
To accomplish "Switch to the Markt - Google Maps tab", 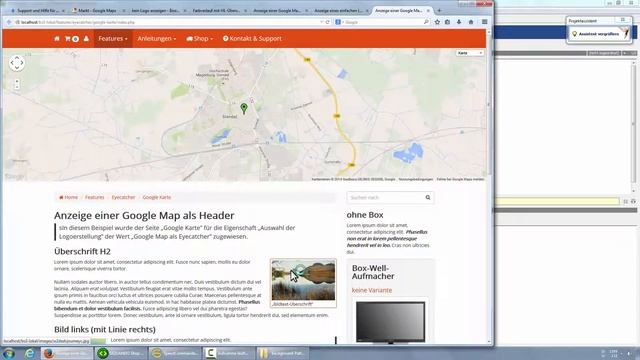I will point(97,10).
